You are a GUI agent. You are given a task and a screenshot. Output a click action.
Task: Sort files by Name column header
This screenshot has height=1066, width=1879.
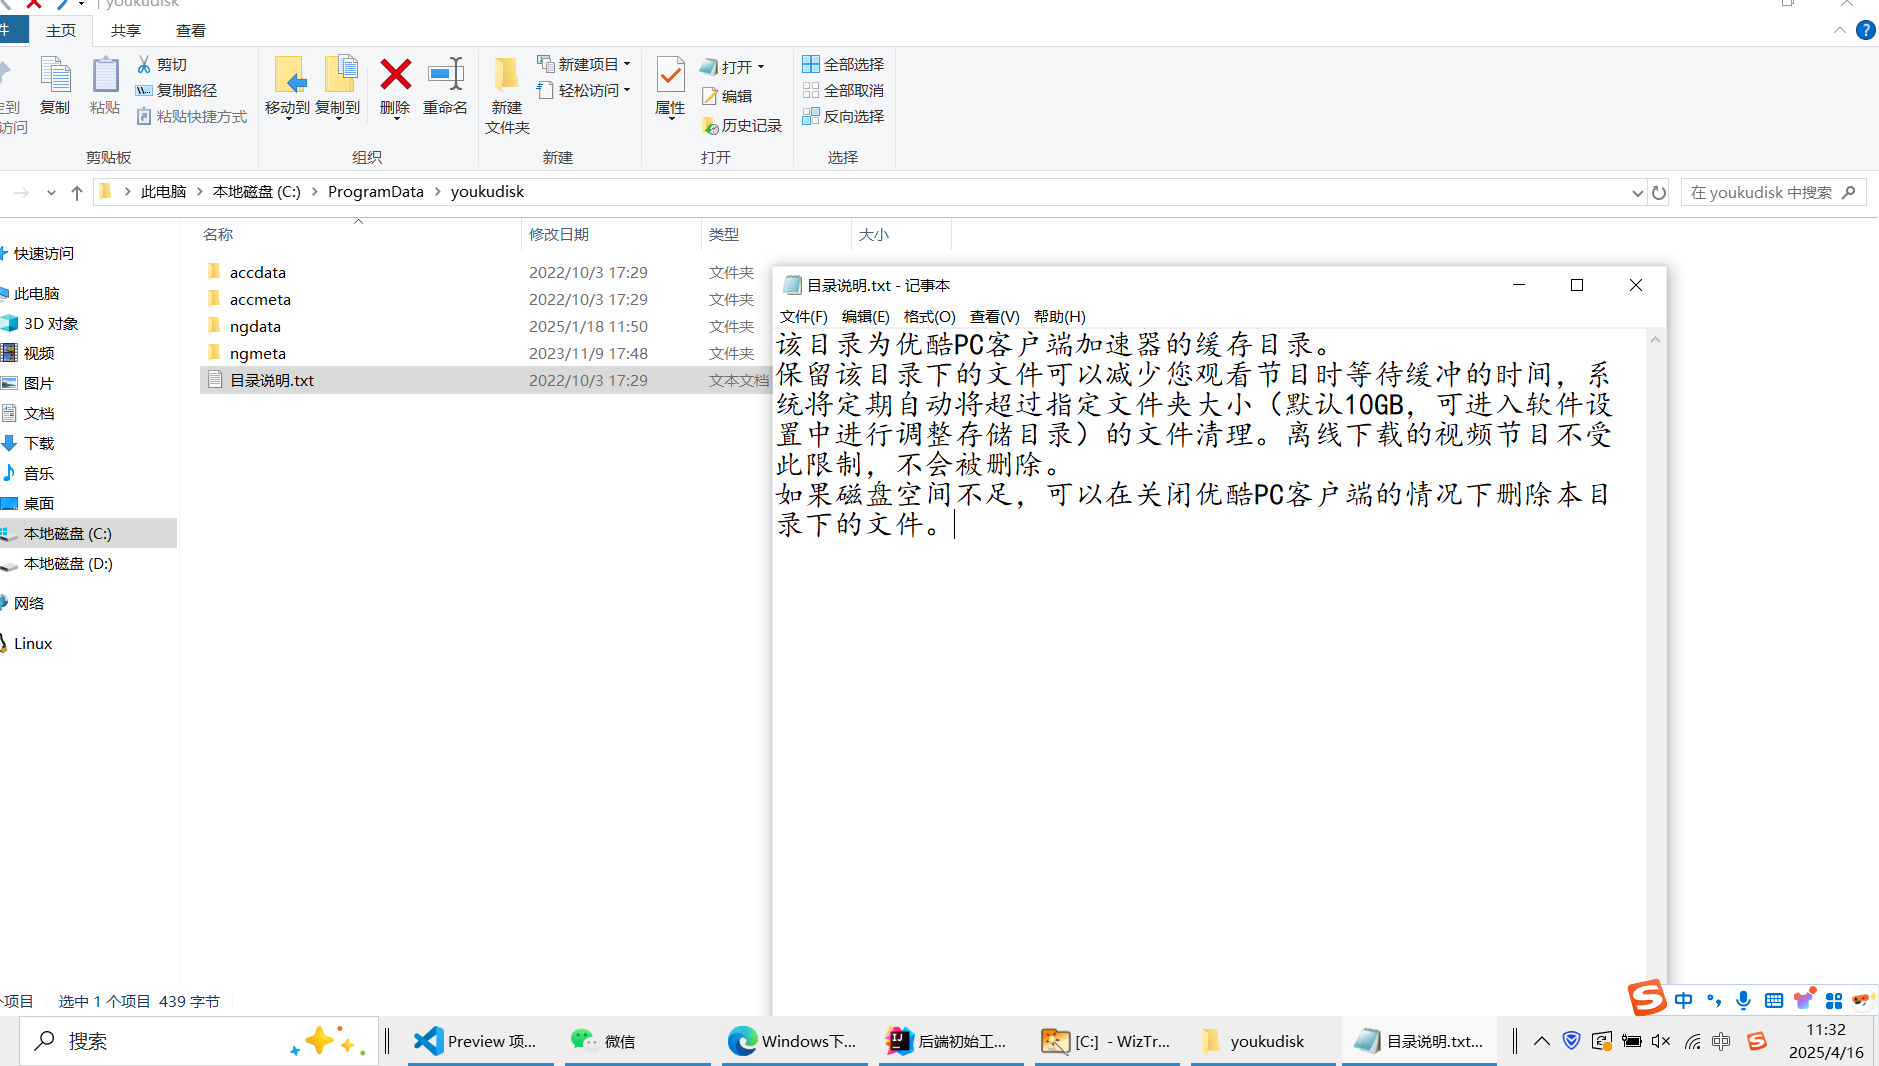pyautogui.click(x=218, y=234)
